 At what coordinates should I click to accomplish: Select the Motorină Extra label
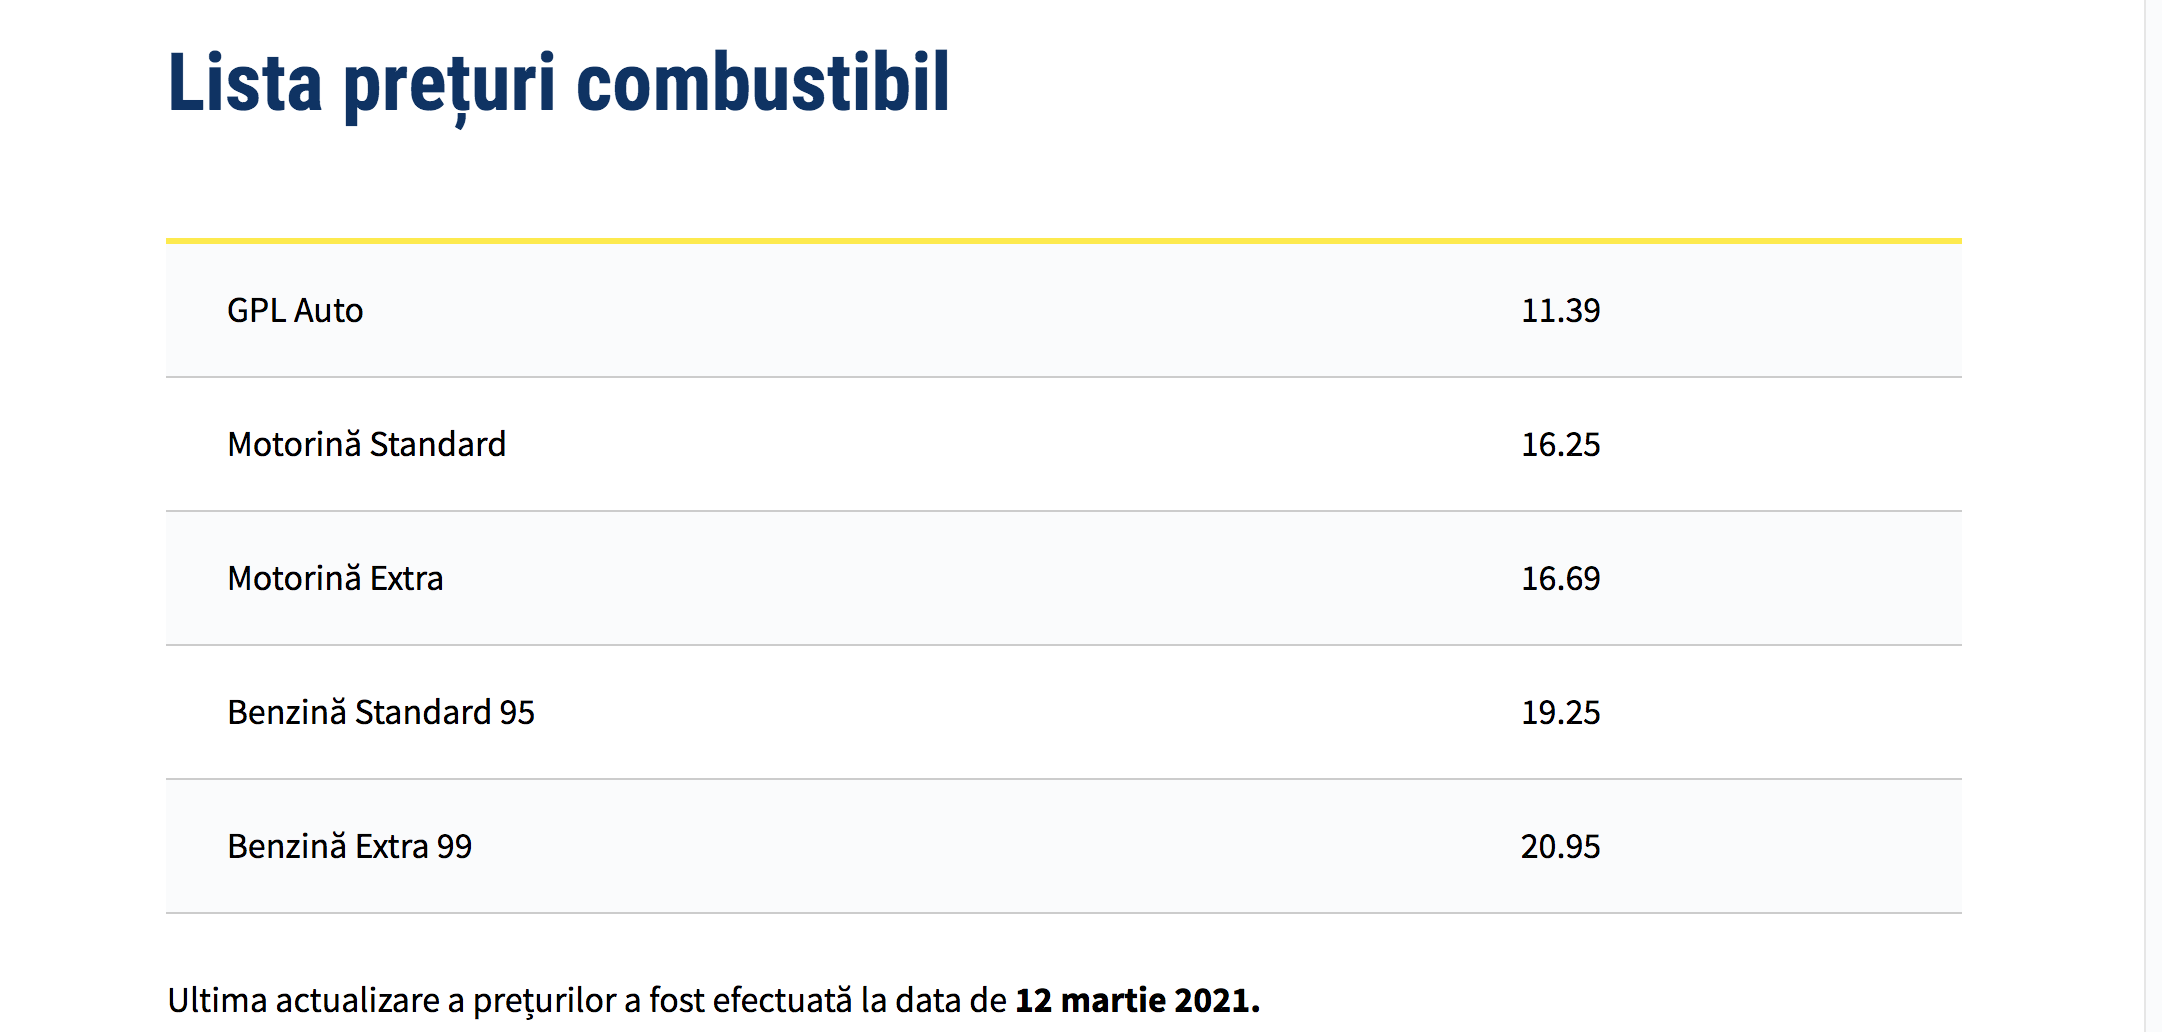point(335,579)
